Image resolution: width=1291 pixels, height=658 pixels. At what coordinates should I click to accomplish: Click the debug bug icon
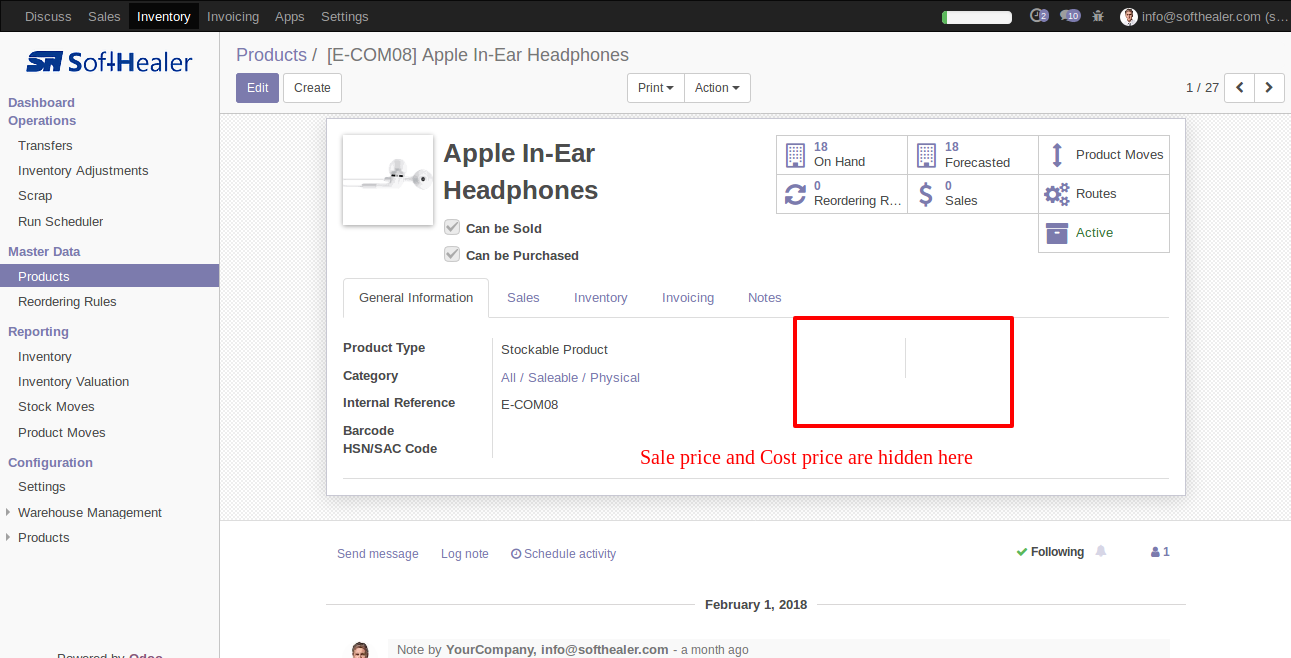point(1098,16)
